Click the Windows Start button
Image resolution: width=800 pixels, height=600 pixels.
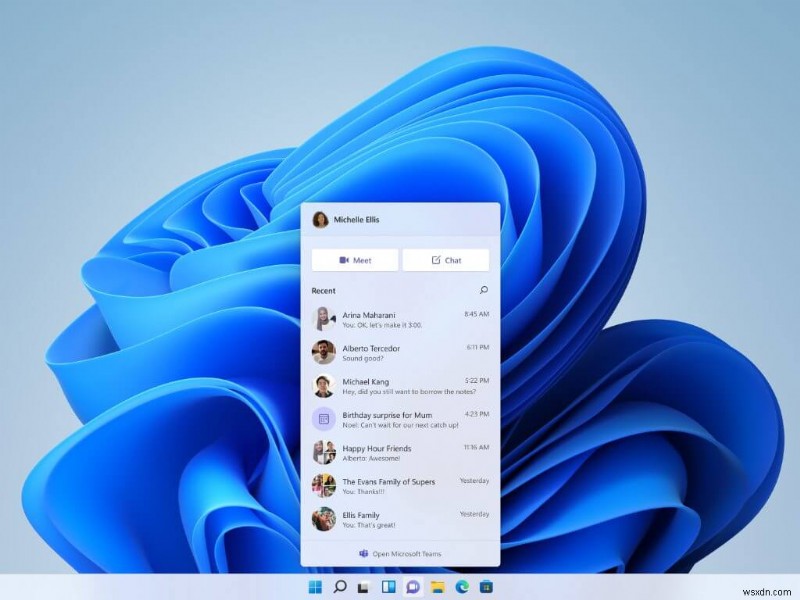[316, 585]
